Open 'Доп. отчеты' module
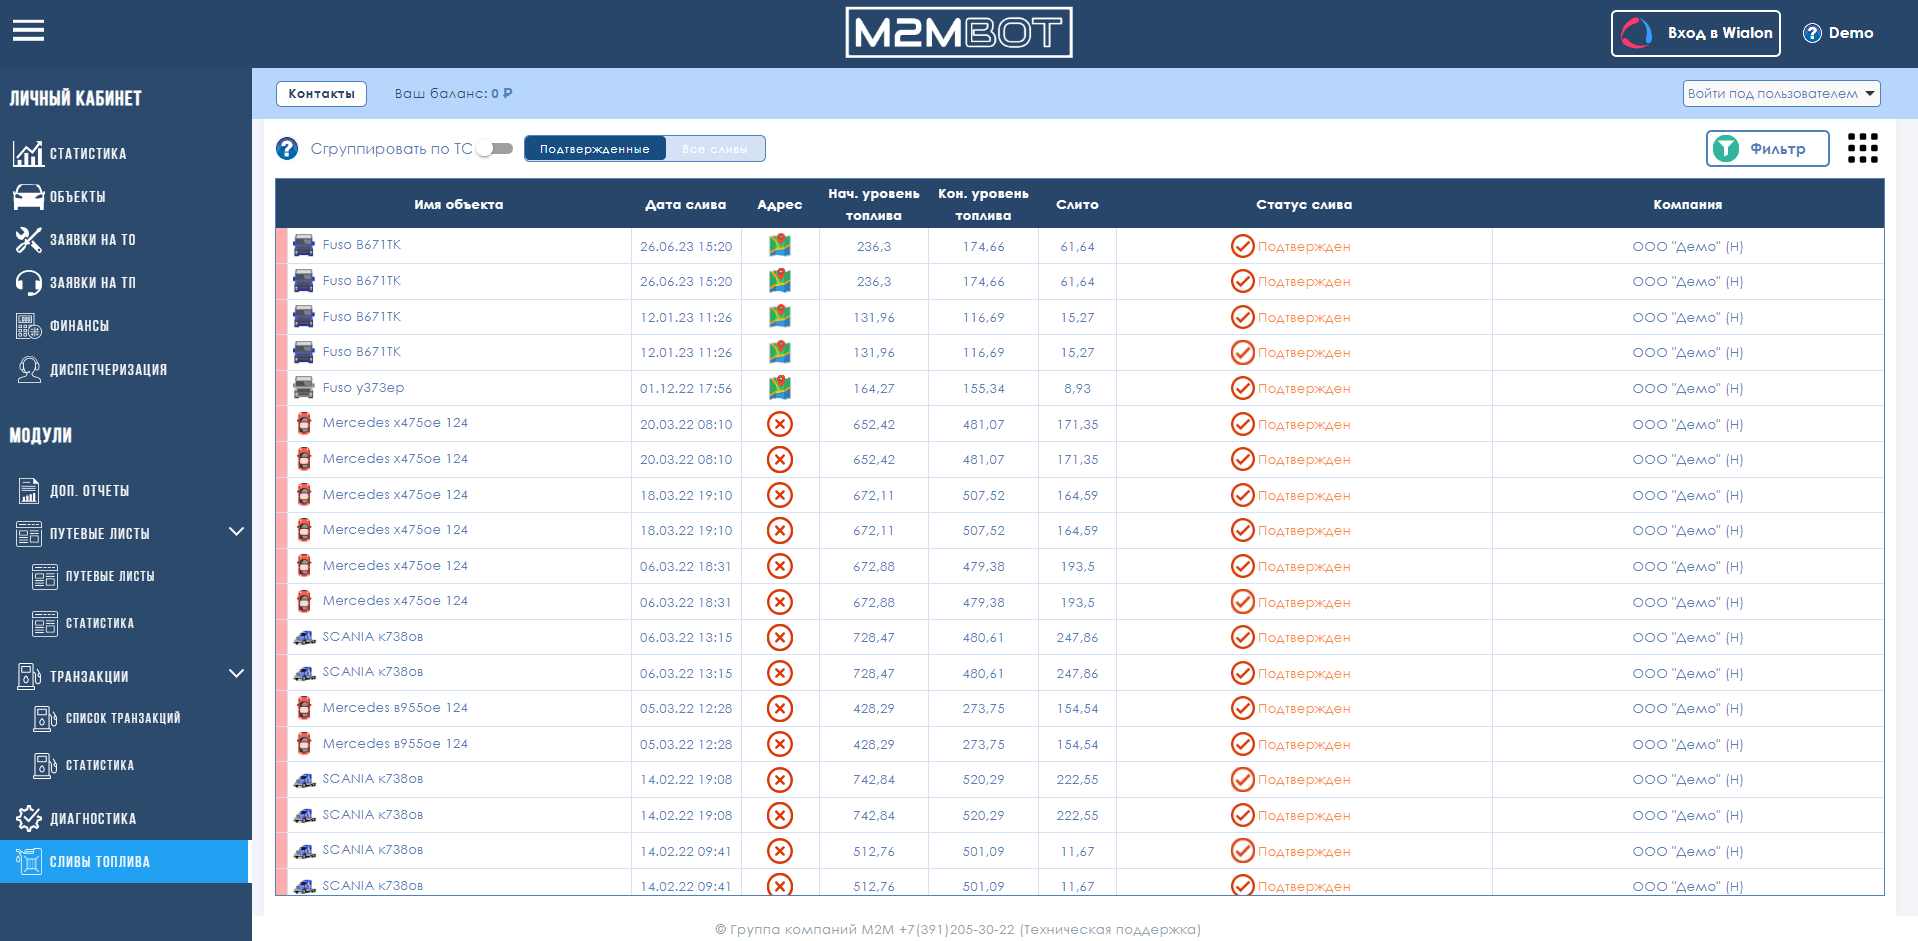 [89, 491]
